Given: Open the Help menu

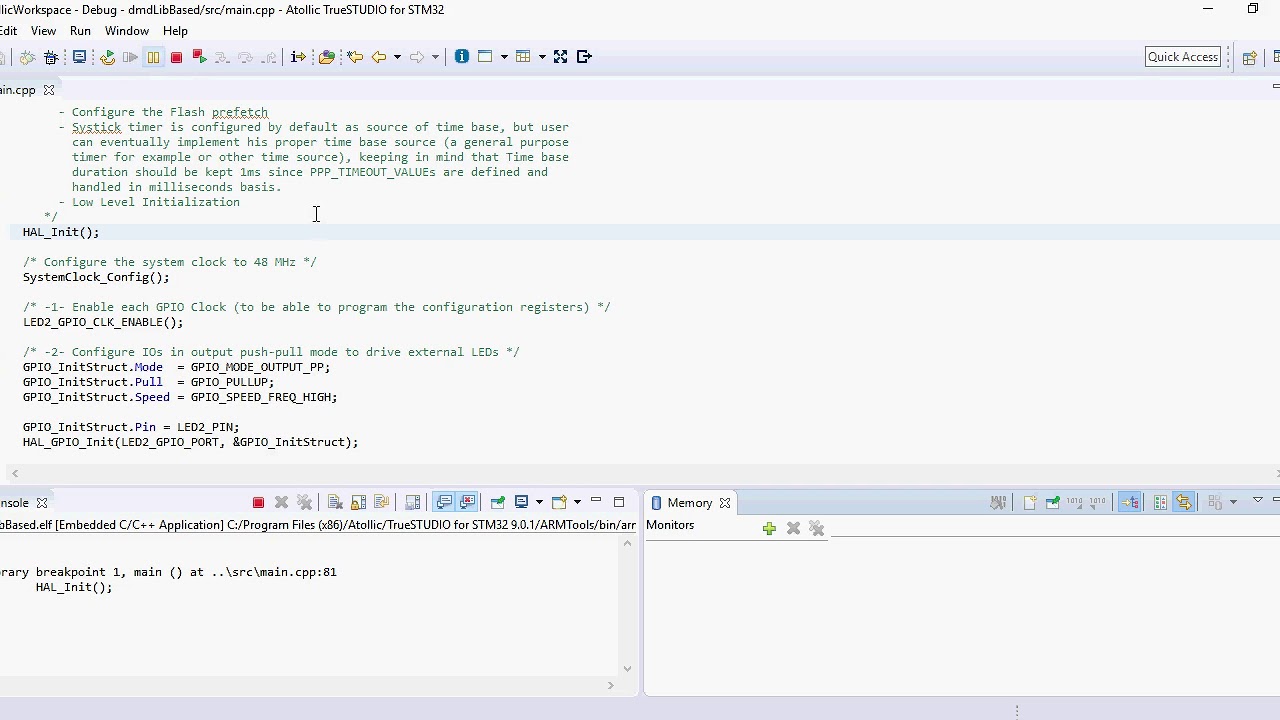Looking at the screenshot, I should pyautogui.click(x=175, y=31).
